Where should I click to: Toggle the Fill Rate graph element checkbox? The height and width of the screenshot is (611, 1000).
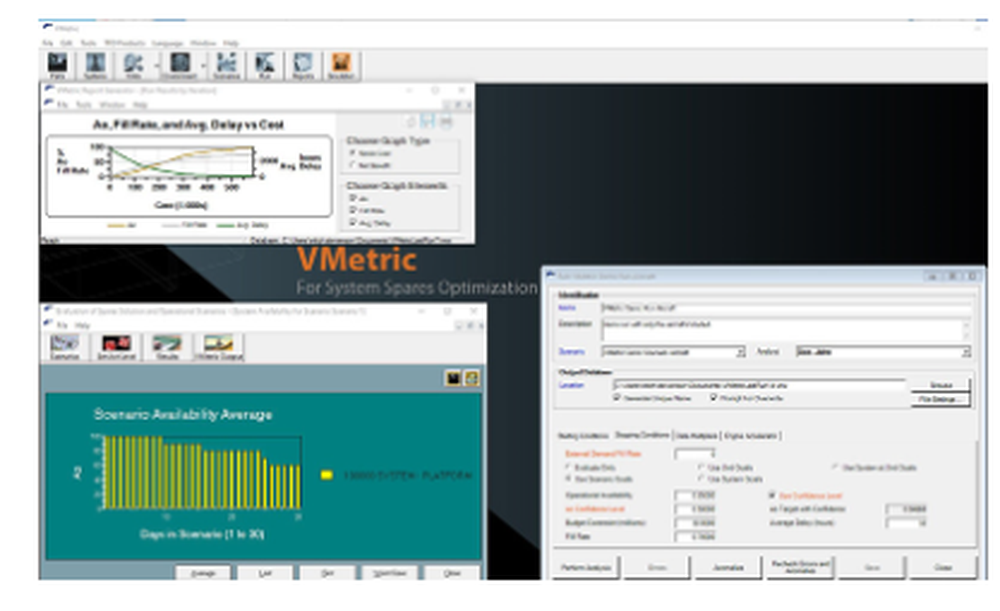(x=353, y=210)
